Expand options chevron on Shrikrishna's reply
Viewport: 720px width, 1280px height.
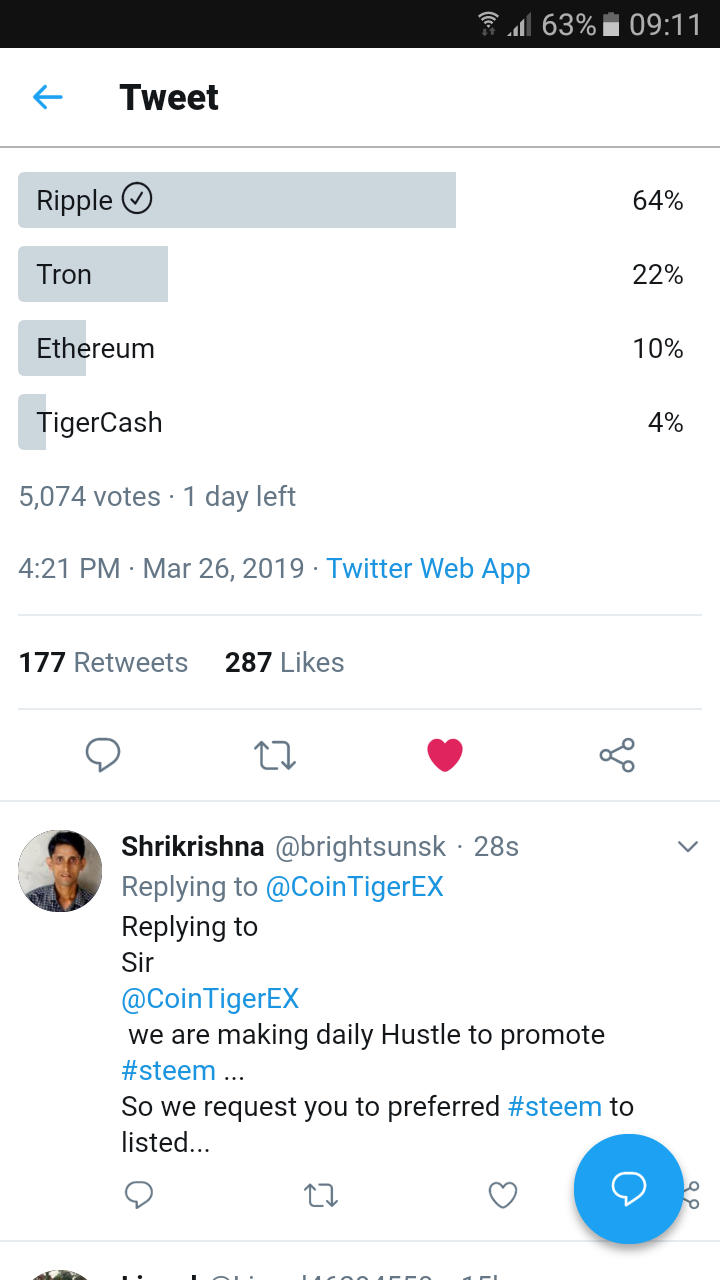[x=687, y=847]
